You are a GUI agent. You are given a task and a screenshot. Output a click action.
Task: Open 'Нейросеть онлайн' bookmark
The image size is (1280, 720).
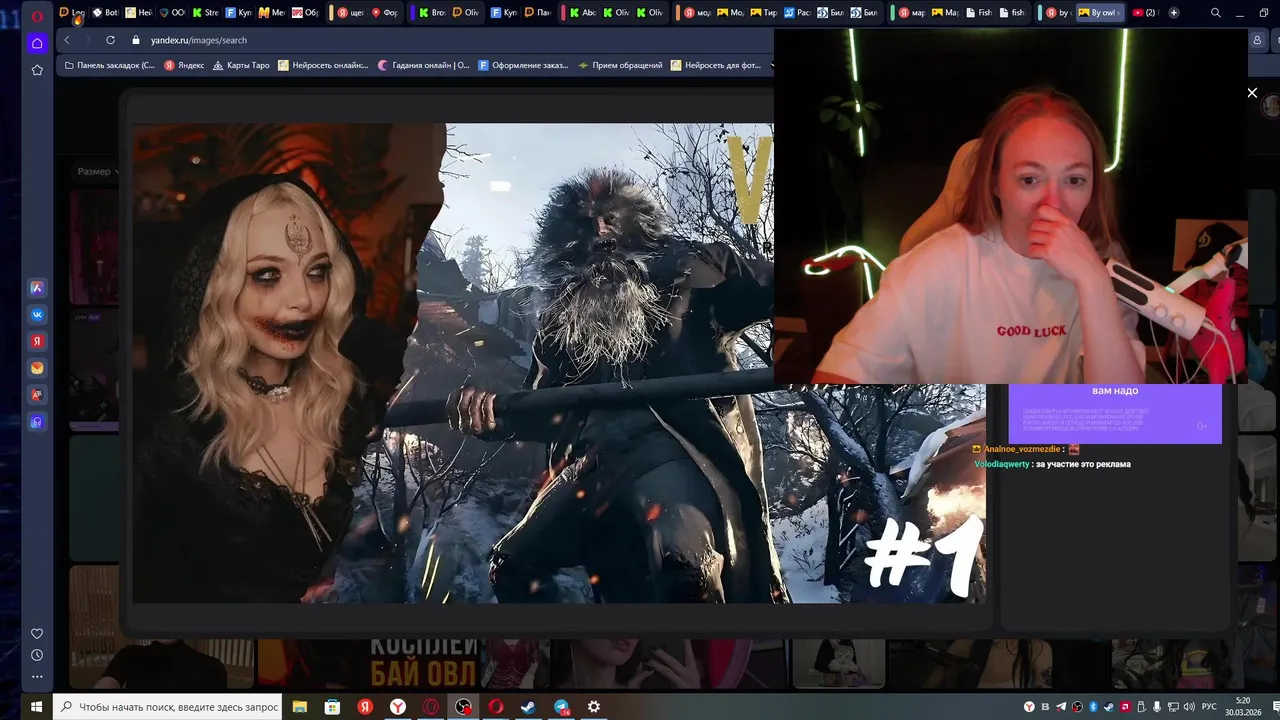click(x=323, y=65)
